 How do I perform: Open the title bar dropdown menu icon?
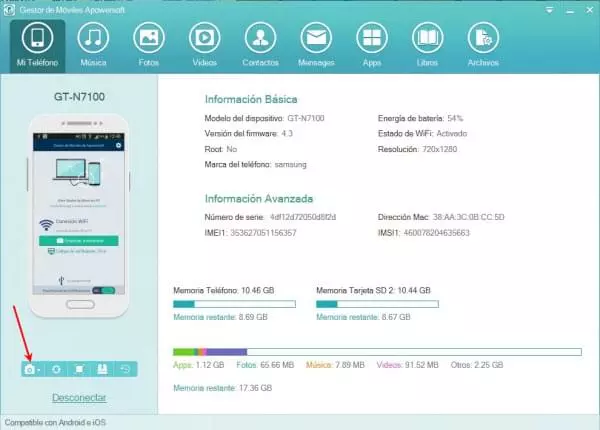549,10
